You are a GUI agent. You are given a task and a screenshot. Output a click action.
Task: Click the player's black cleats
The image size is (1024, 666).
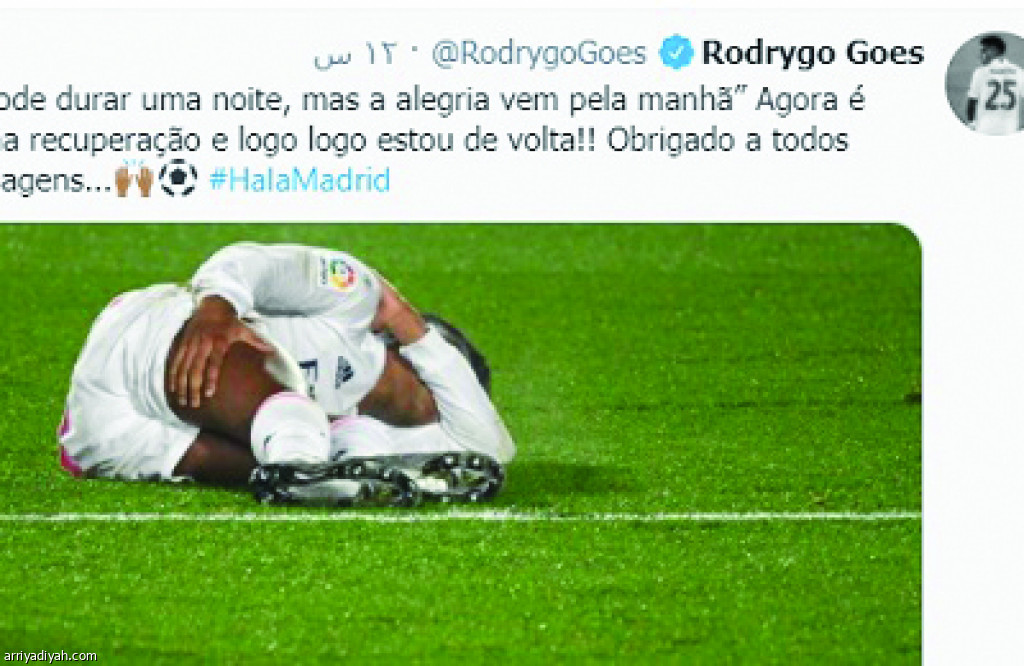pos(377,479)
